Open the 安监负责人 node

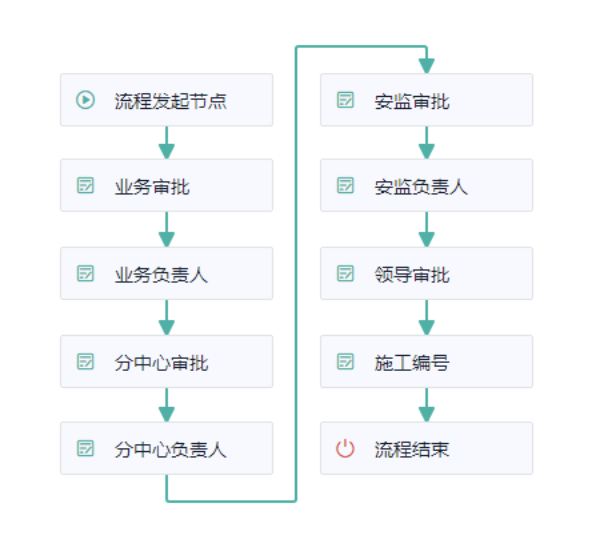click(x=421, y=186)
